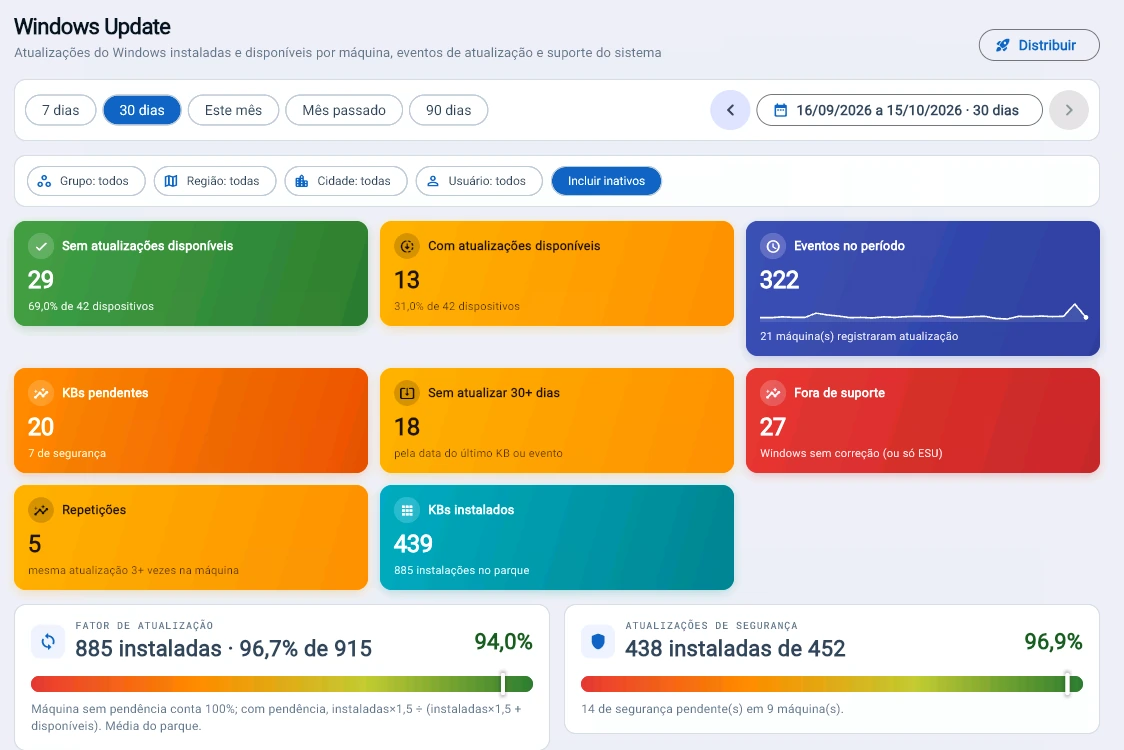Click the user icon beside Usuário: todos
The image size is (1124, 750).
(x=433, y=181)
